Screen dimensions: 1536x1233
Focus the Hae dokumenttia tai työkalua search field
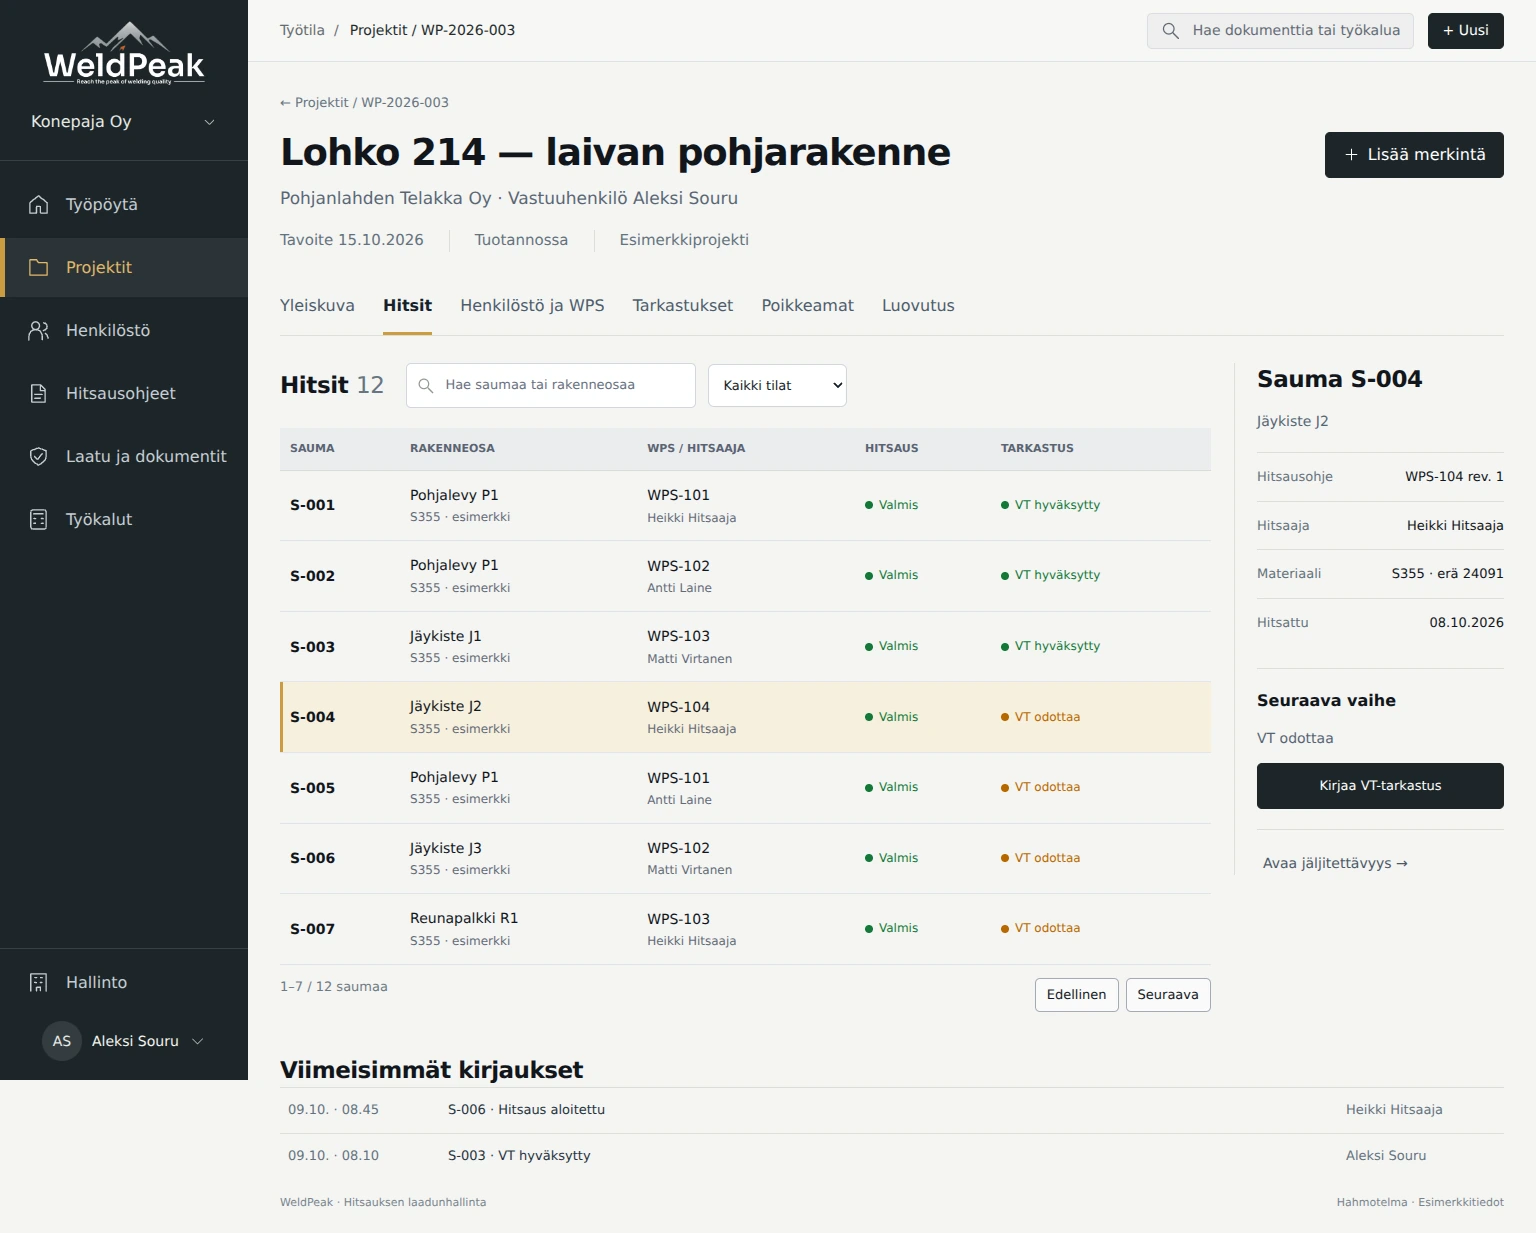(x=1280, y=31)
